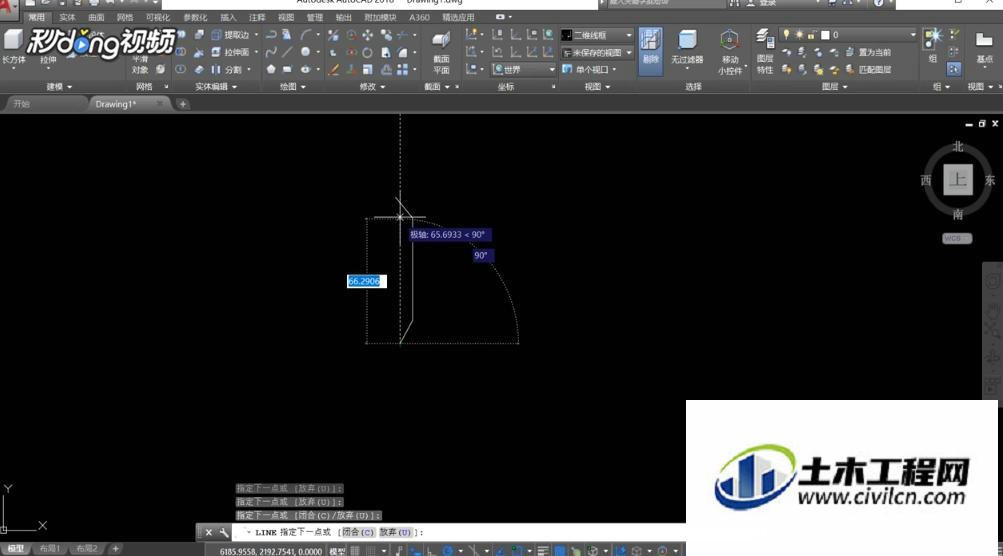Select the Polygon draw tool
Viewport: 1003px width, 556px height.
[271, 69]
